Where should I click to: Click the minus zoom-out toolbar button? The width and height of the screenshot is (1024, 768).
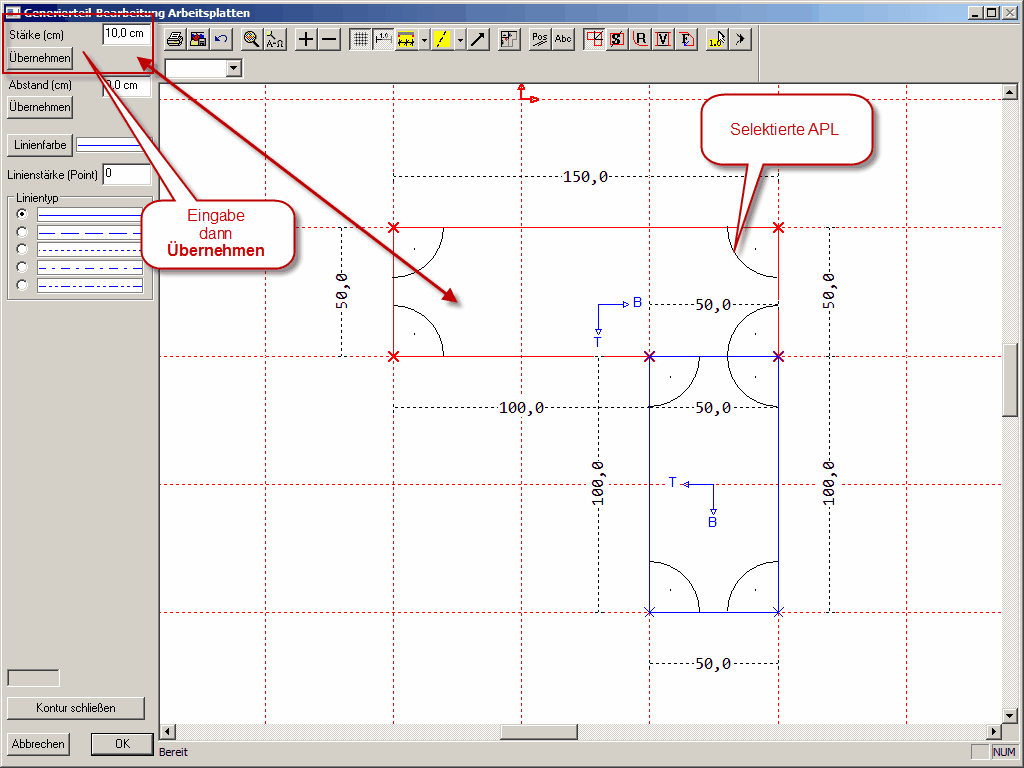pos(329,39)
